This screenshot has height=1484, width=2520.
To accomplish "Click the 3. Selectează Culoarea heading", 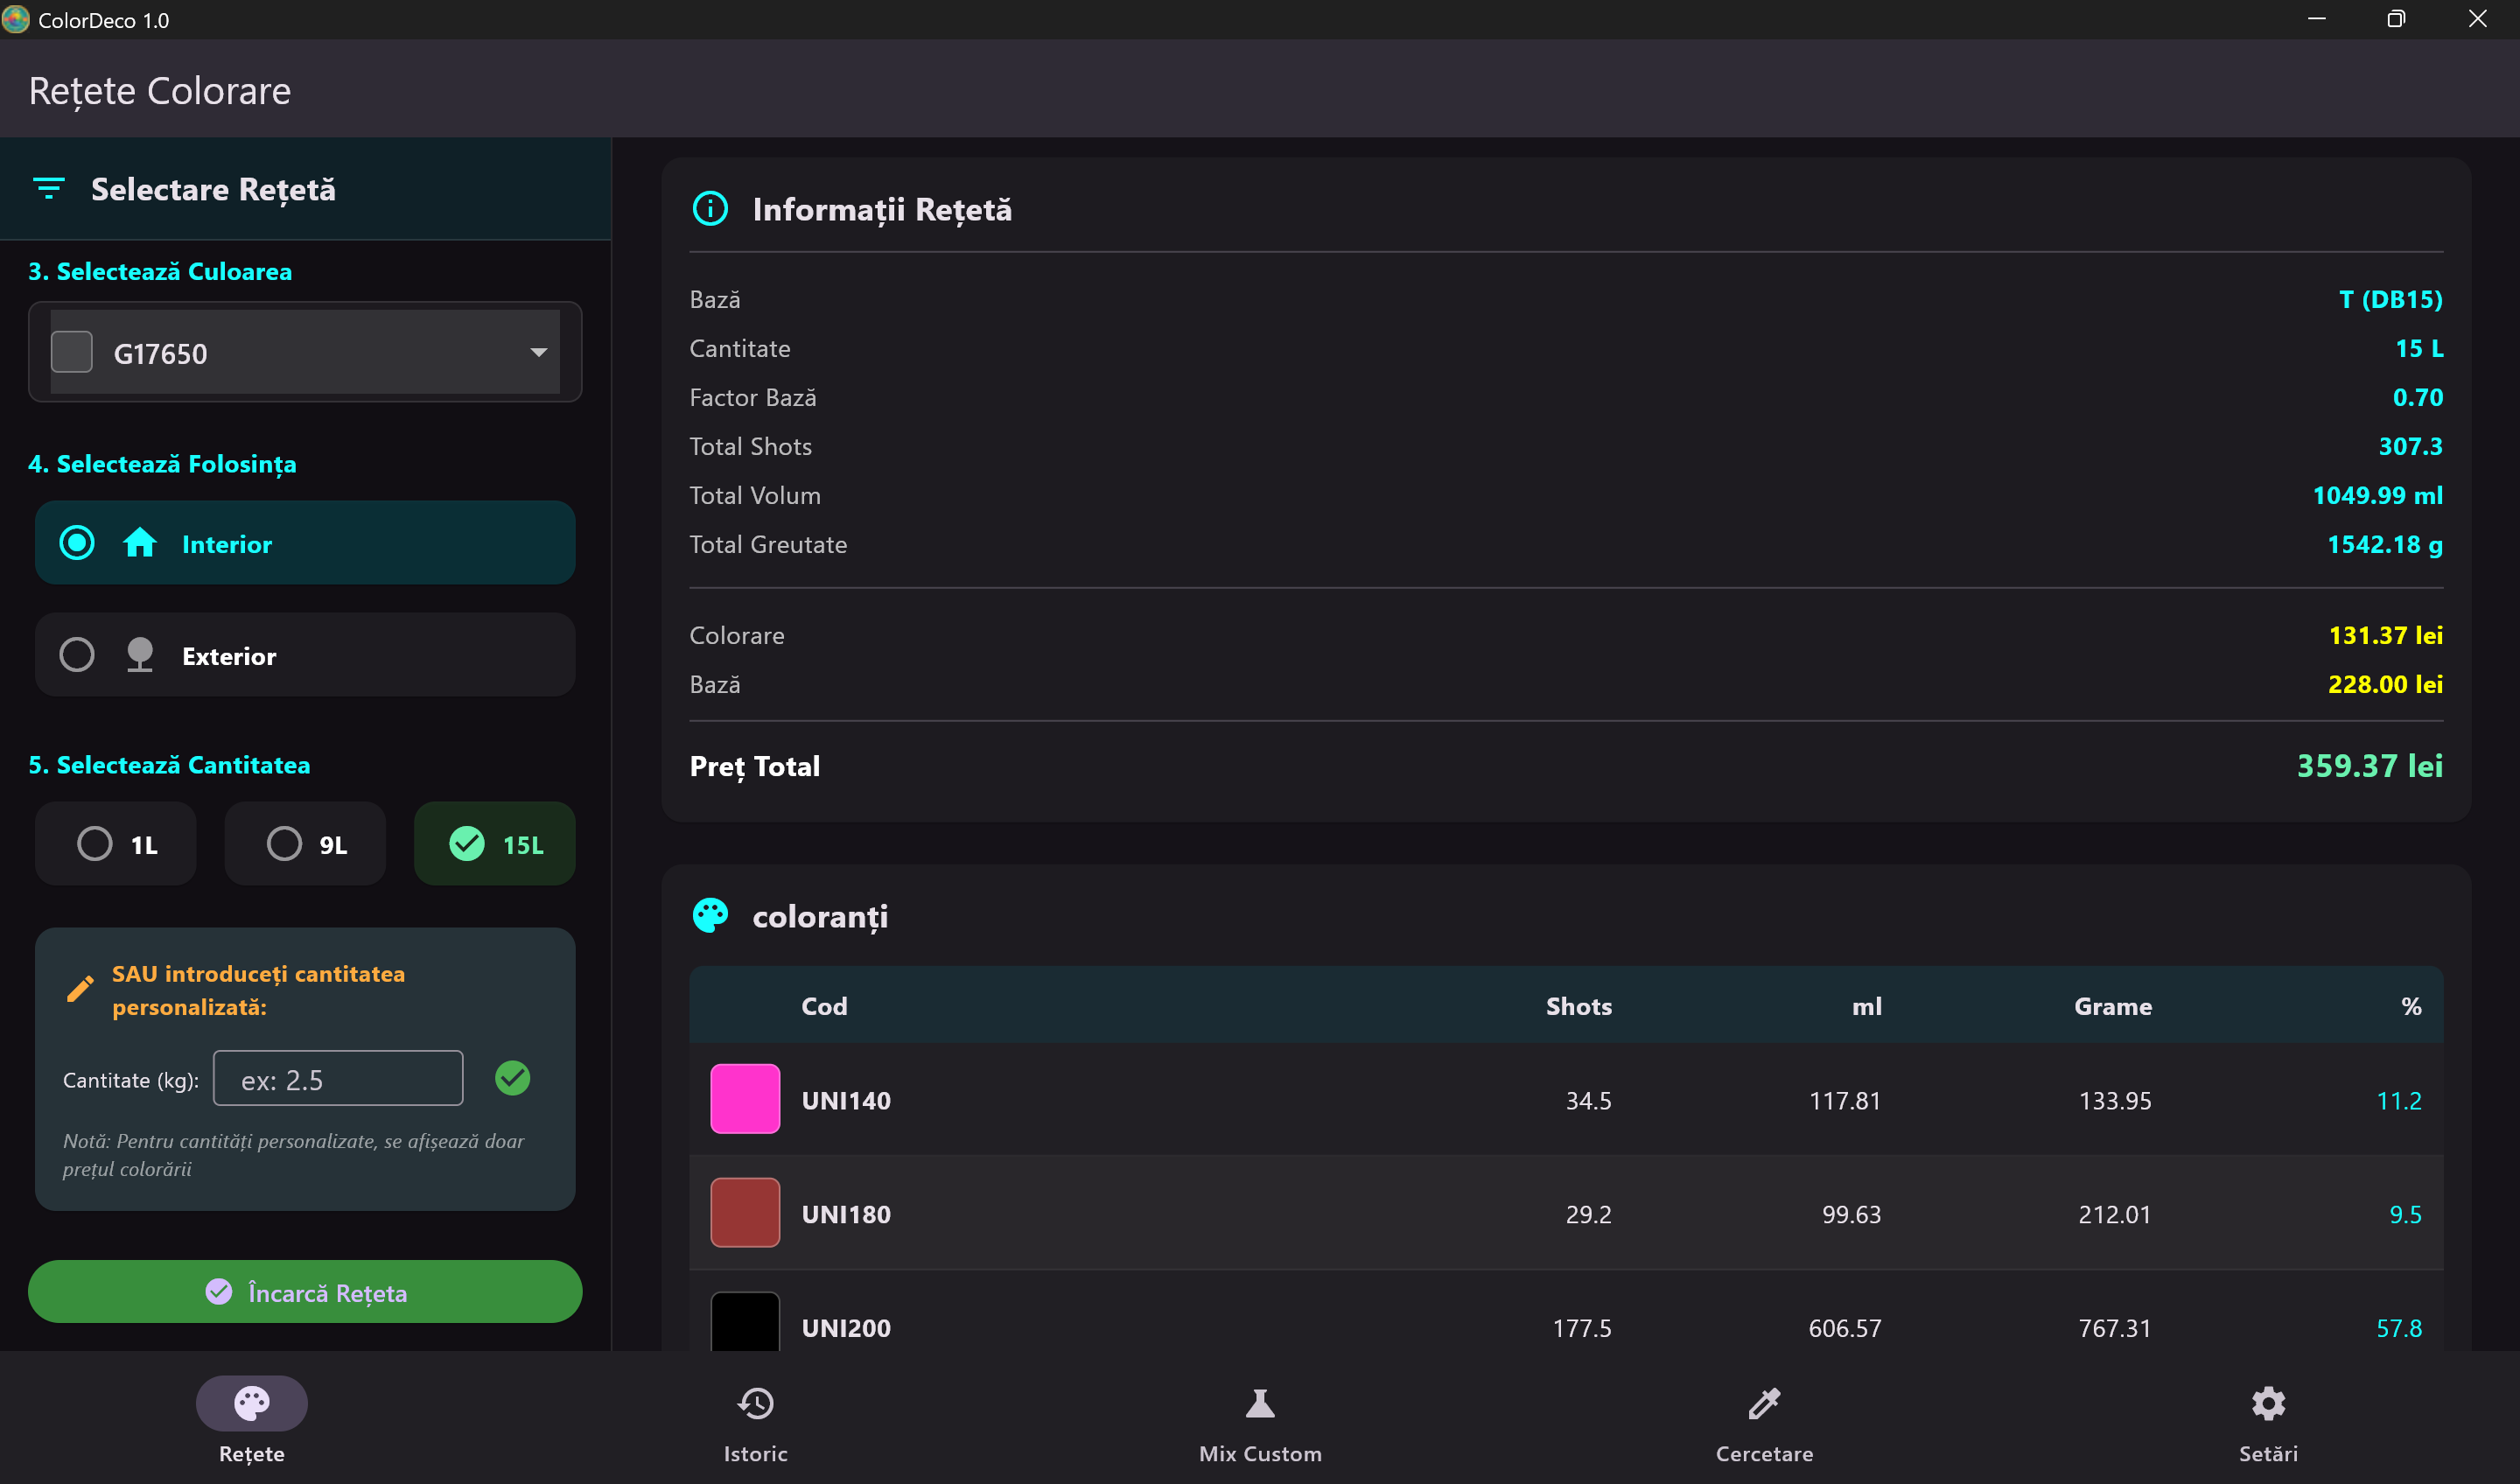I will [x=160, y=271].
